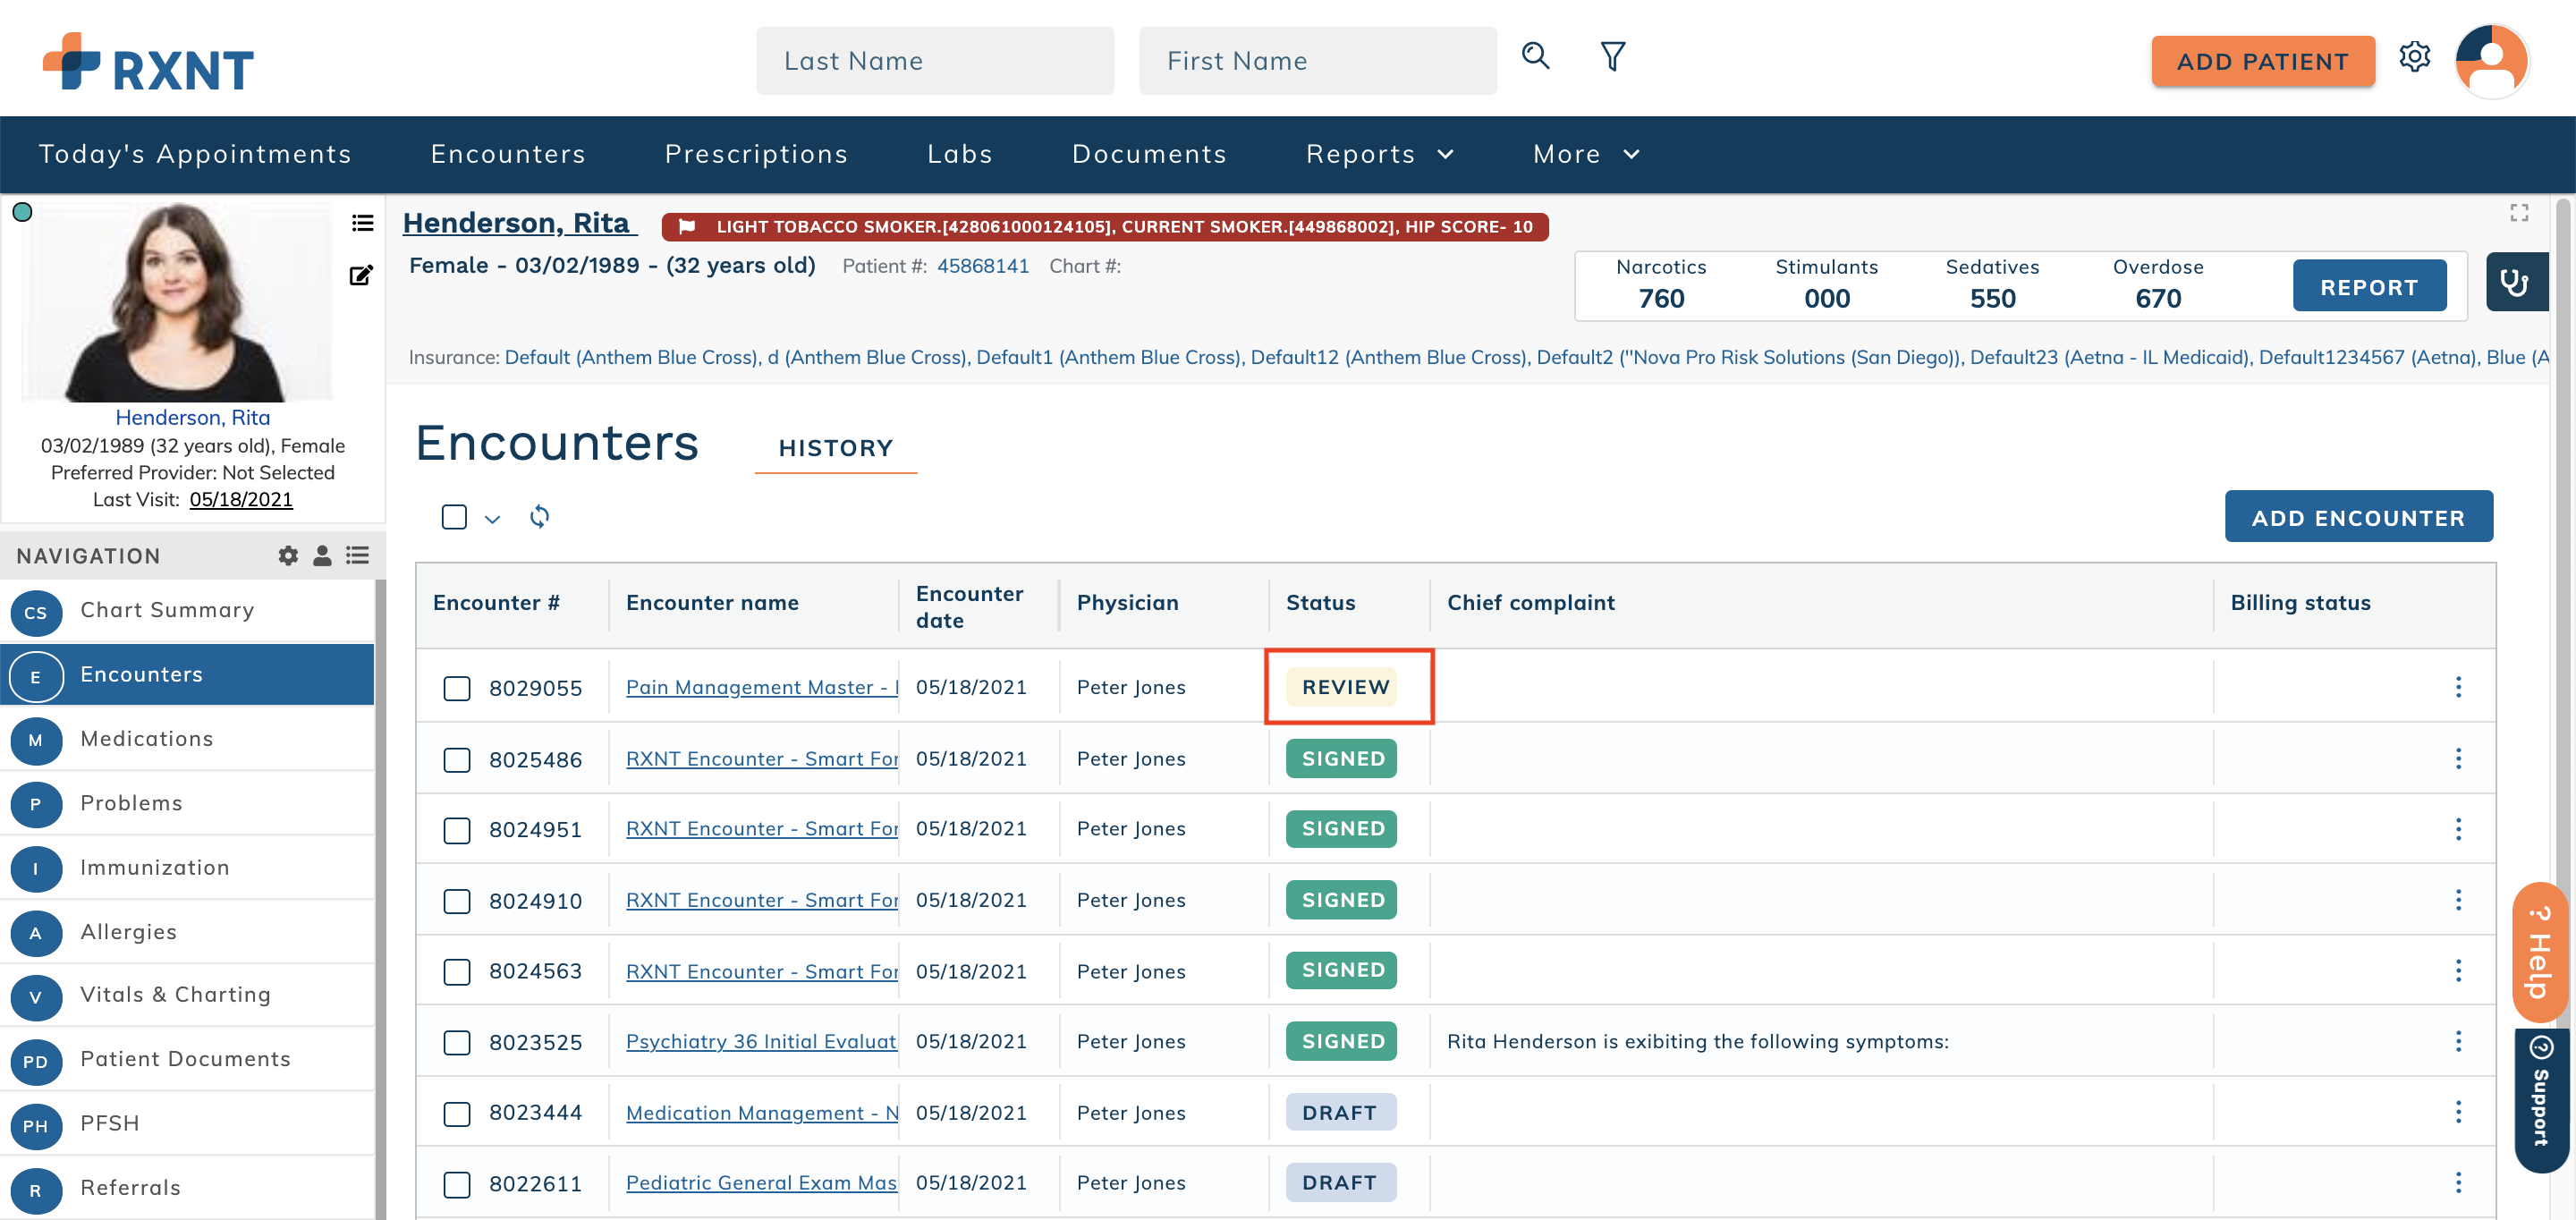Toggle the select-all encounters checkbox
Viewport: 2576px width, 1220px height.
[454, 517]
